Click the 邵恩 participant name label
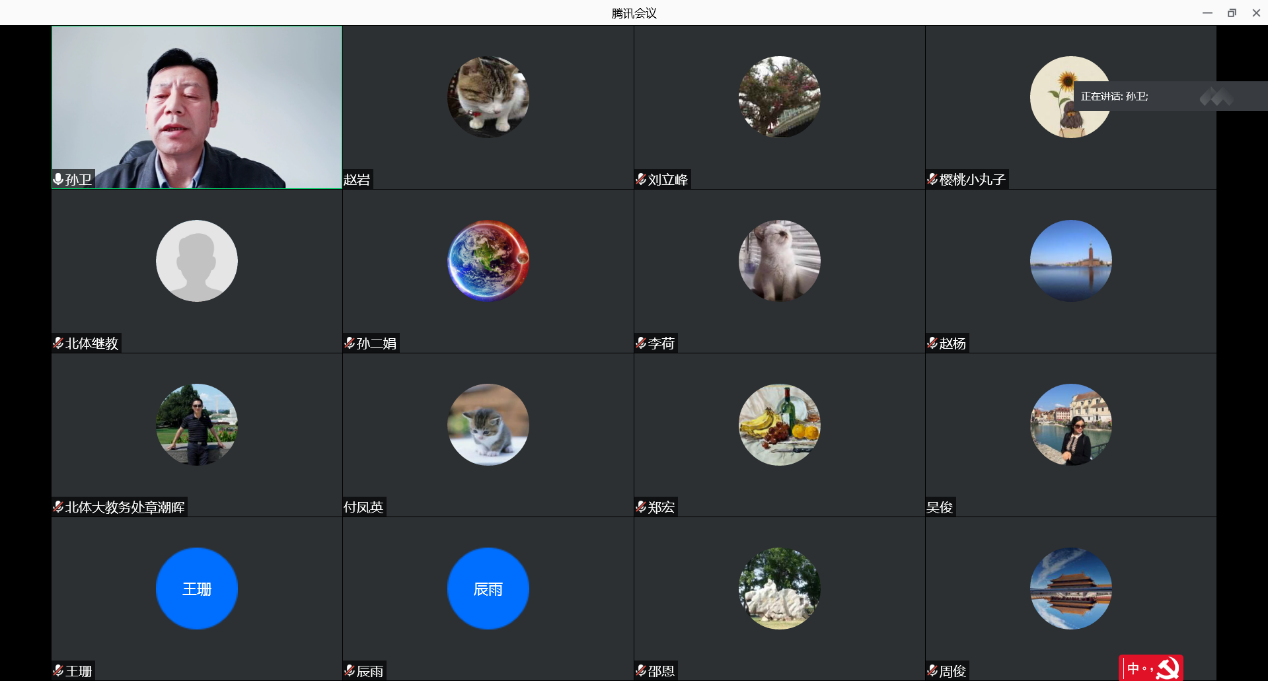 (661, 672)
